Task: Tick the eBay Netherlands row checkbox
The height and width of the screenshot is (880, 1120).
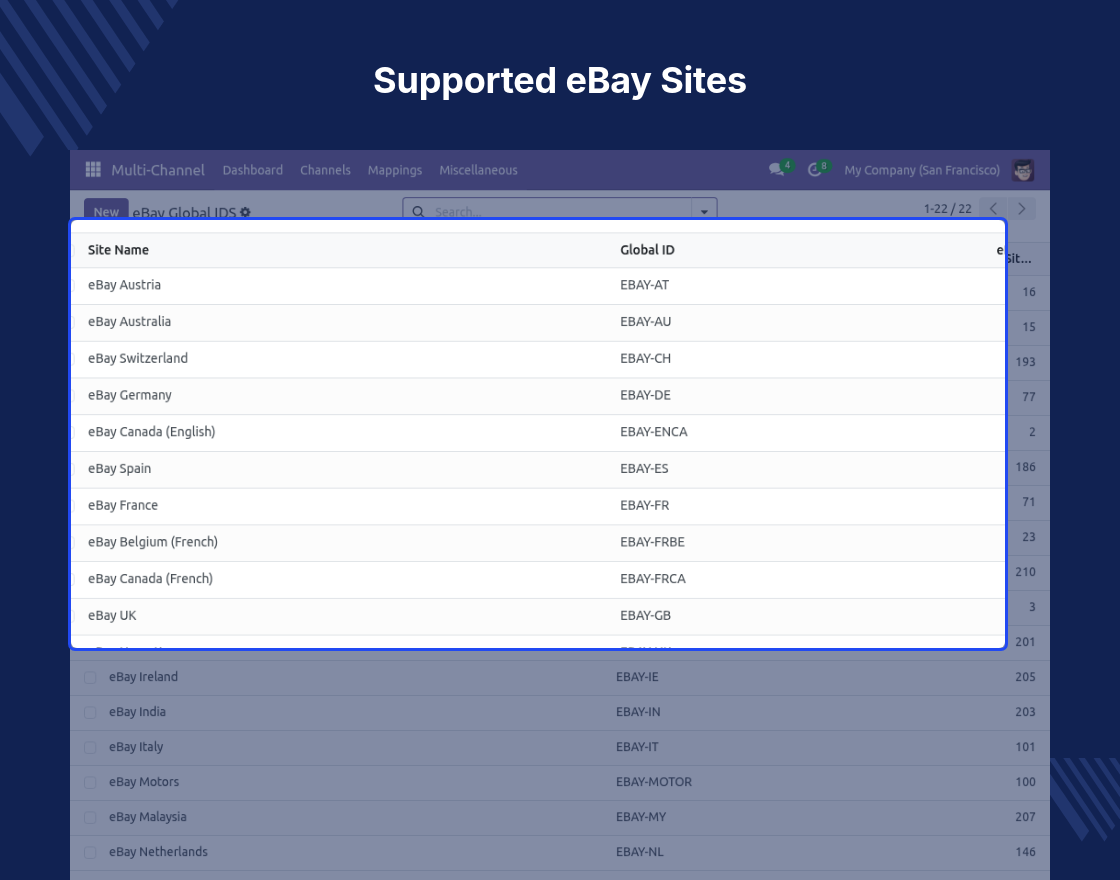Action: (x=90, y=852)
